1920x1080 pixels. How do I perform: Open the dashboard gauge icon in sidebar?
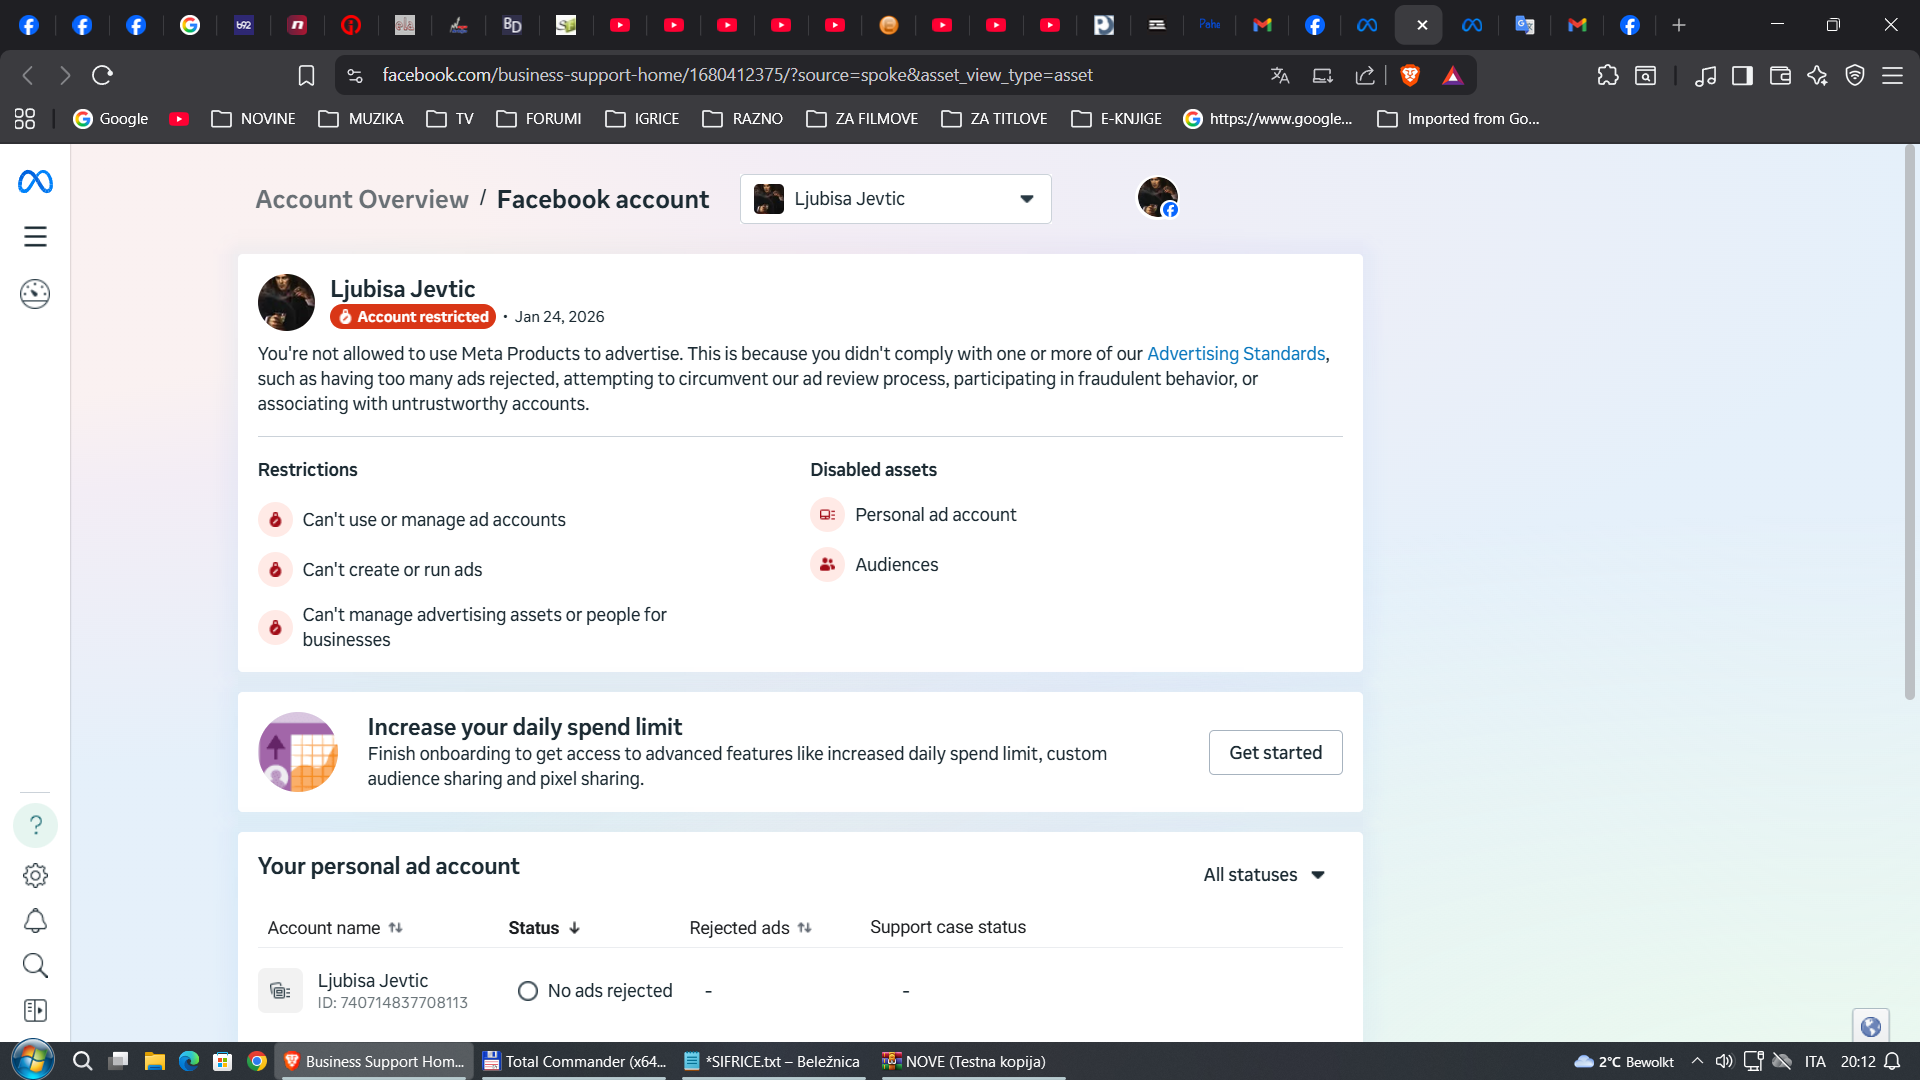[x=35, y=294]
